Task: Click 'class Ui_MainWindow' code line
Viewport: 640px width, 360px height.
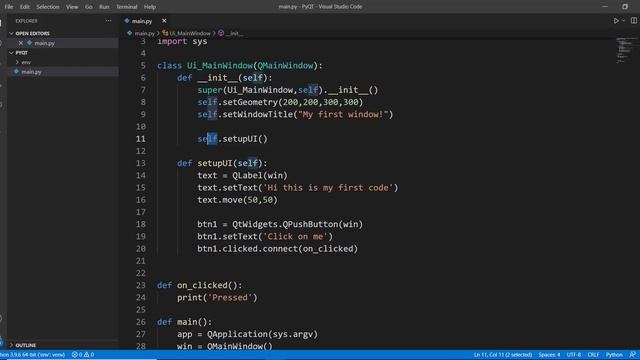Action: click(x=240, y=65)
